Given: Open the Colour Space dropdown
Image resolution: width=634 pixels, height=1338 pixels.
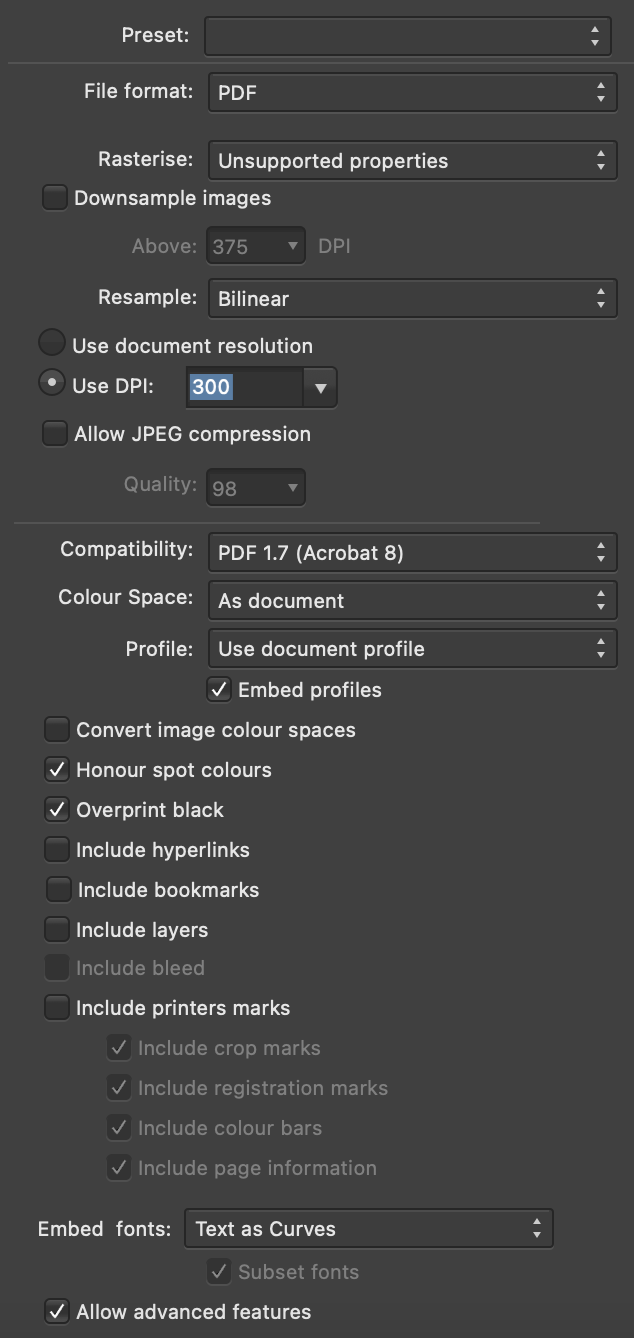Looking at the screenshot, I should [x=412, y=599].
